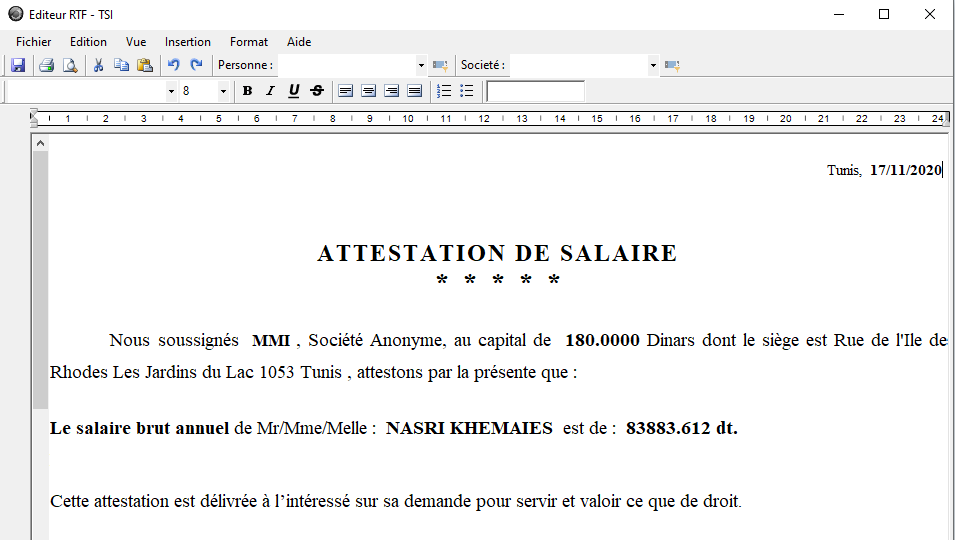955x540 pixels.
Task: Click the Undo arrow icon
Action: [x=174, y=65]
